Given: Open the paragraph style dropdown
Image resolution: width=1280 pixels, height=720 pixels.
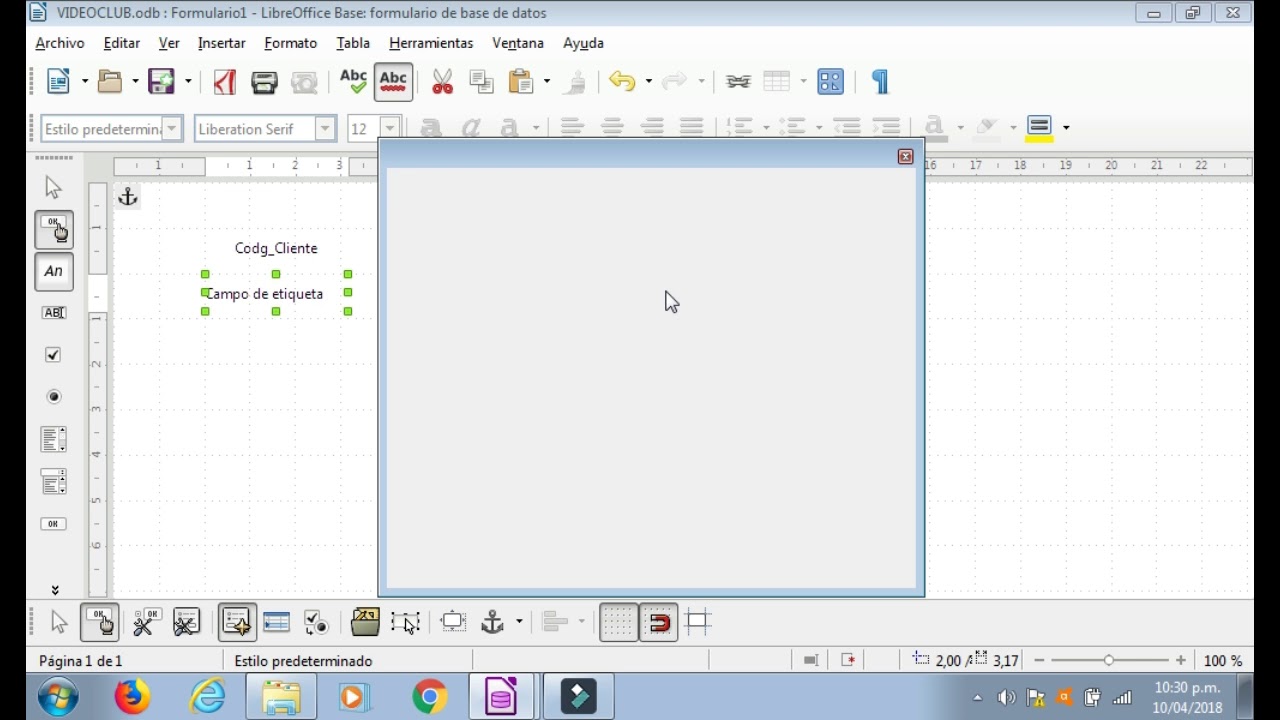Looking at the screenshot, I should click(172, 128).
